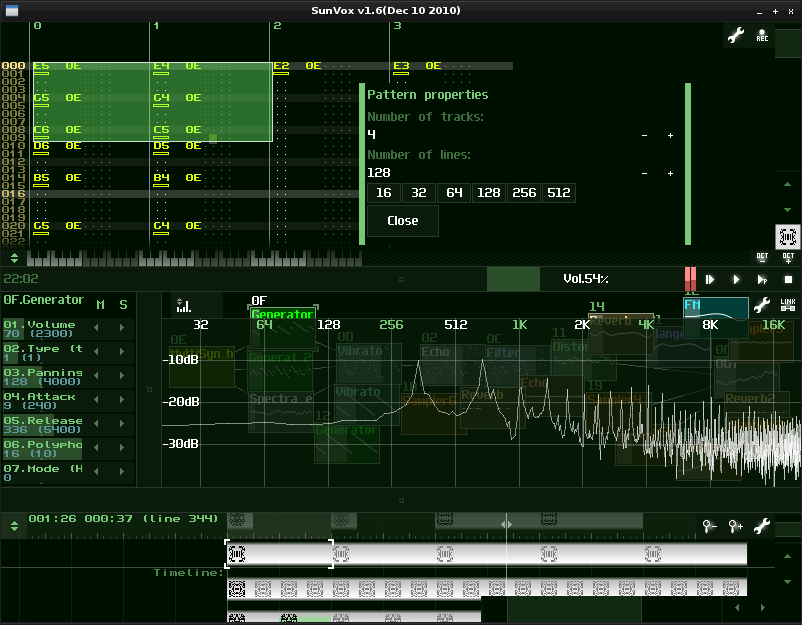Screen dimensions: 802x625
Task: Raise the keyboard octave with OCT+
Action: point(788,258)
